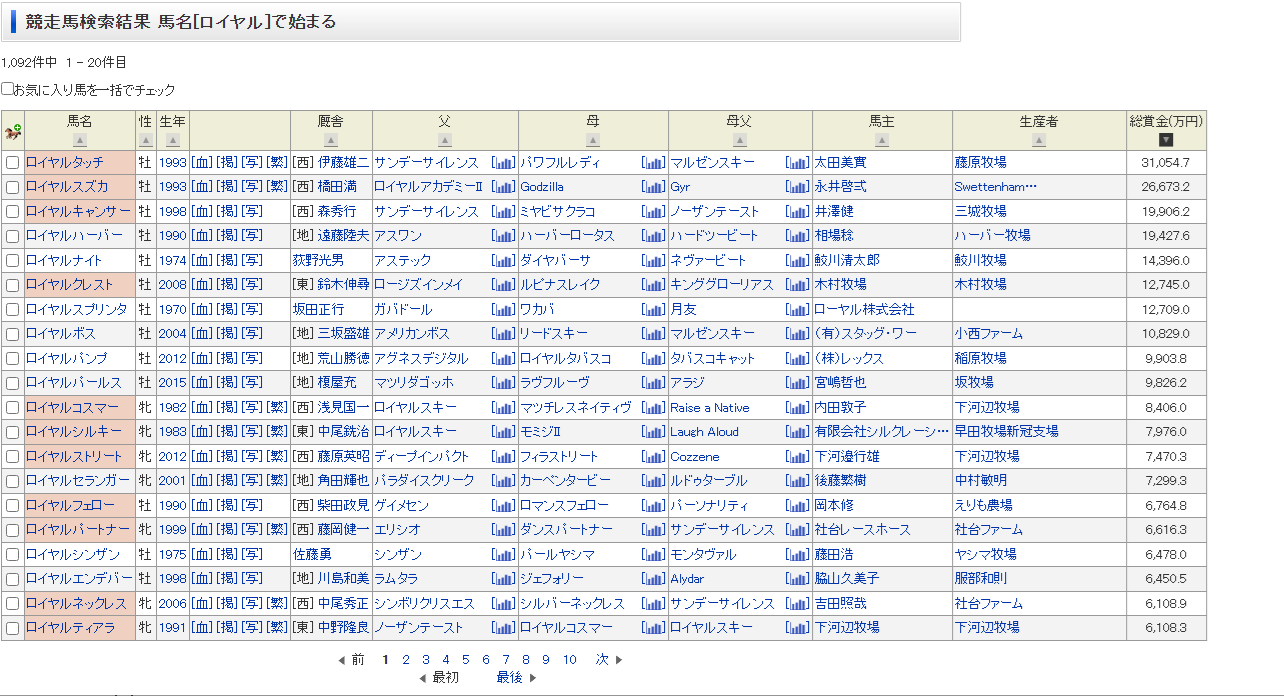
Task: Check the お気に入り馬を一括でチェック checkbox
Action: (8, 89)
